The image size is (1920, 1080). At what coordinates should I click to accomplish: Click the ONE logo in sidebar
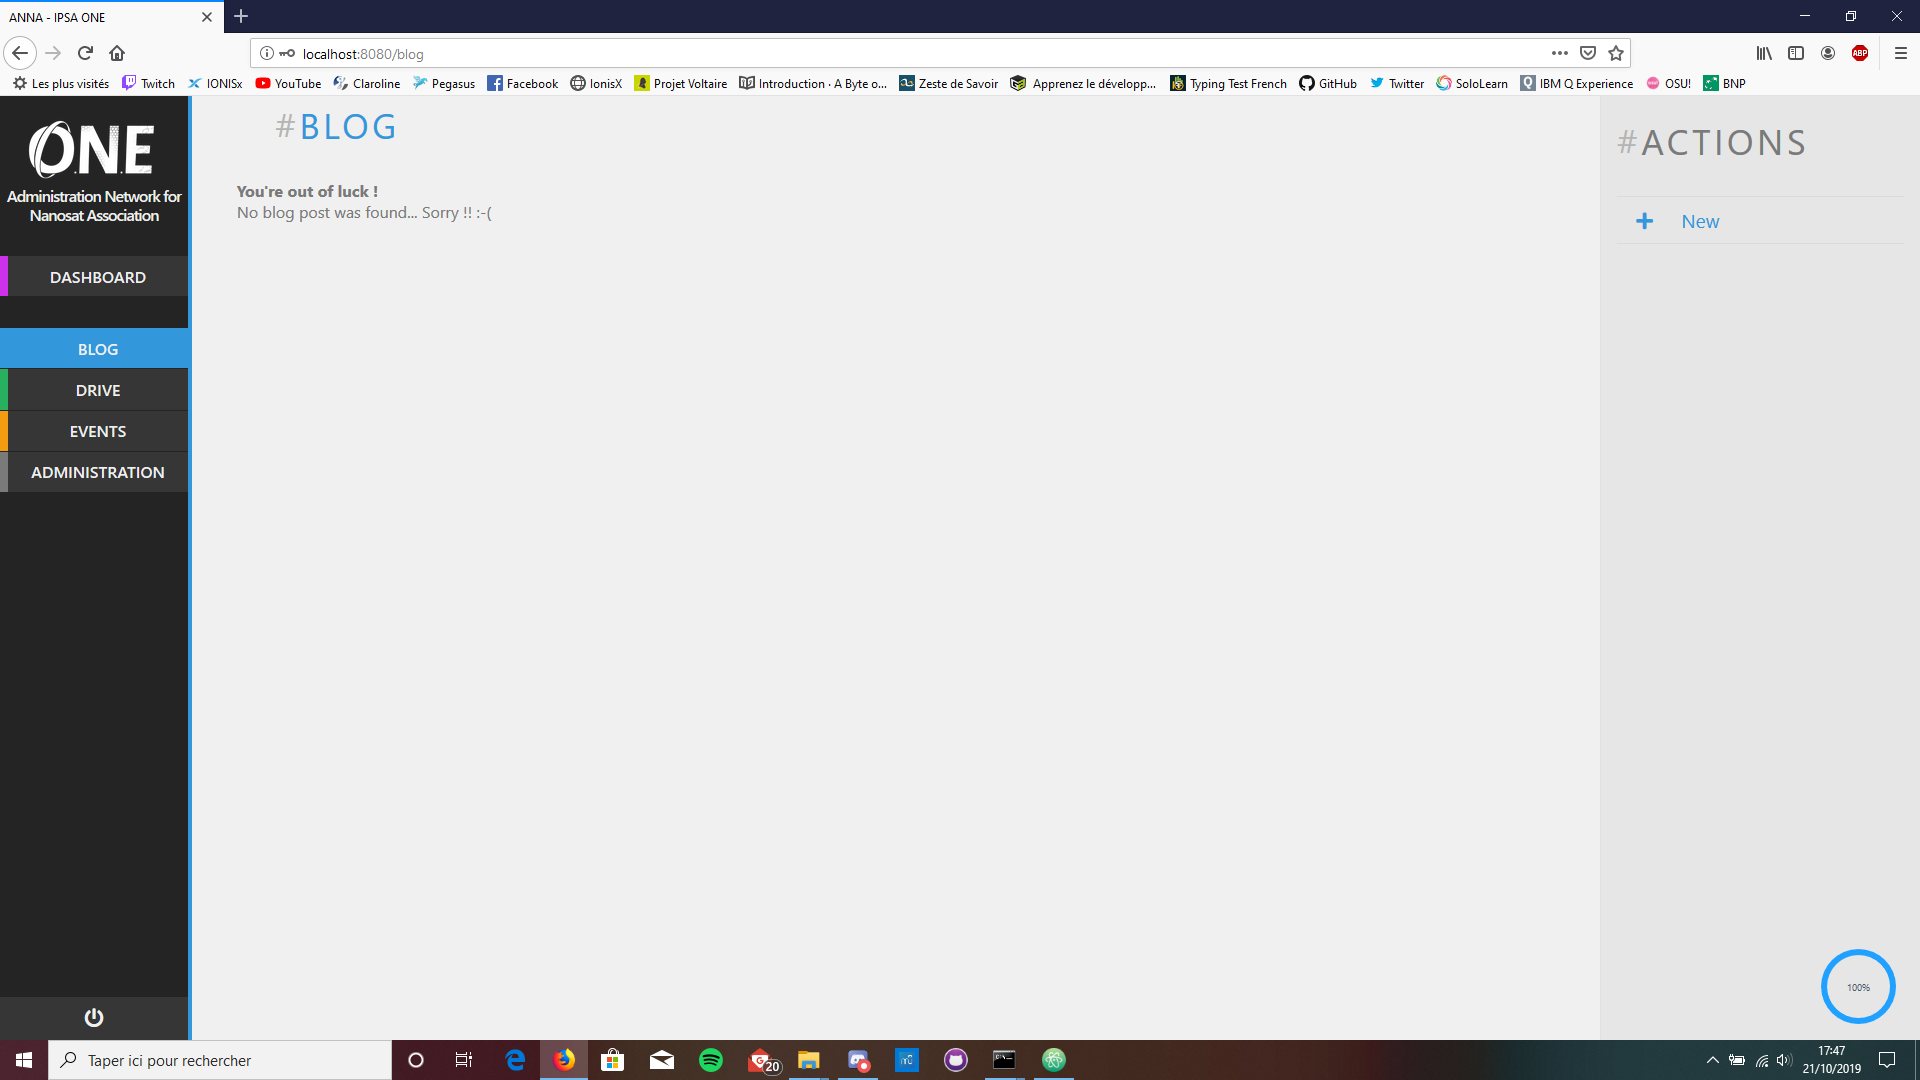pos(92,149)
